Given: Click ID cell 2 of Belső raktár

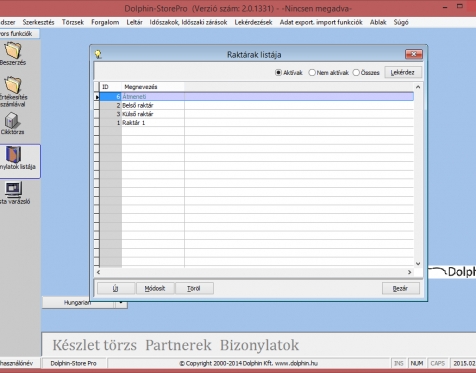Looking at the screenshot, I should click(111, 105).
